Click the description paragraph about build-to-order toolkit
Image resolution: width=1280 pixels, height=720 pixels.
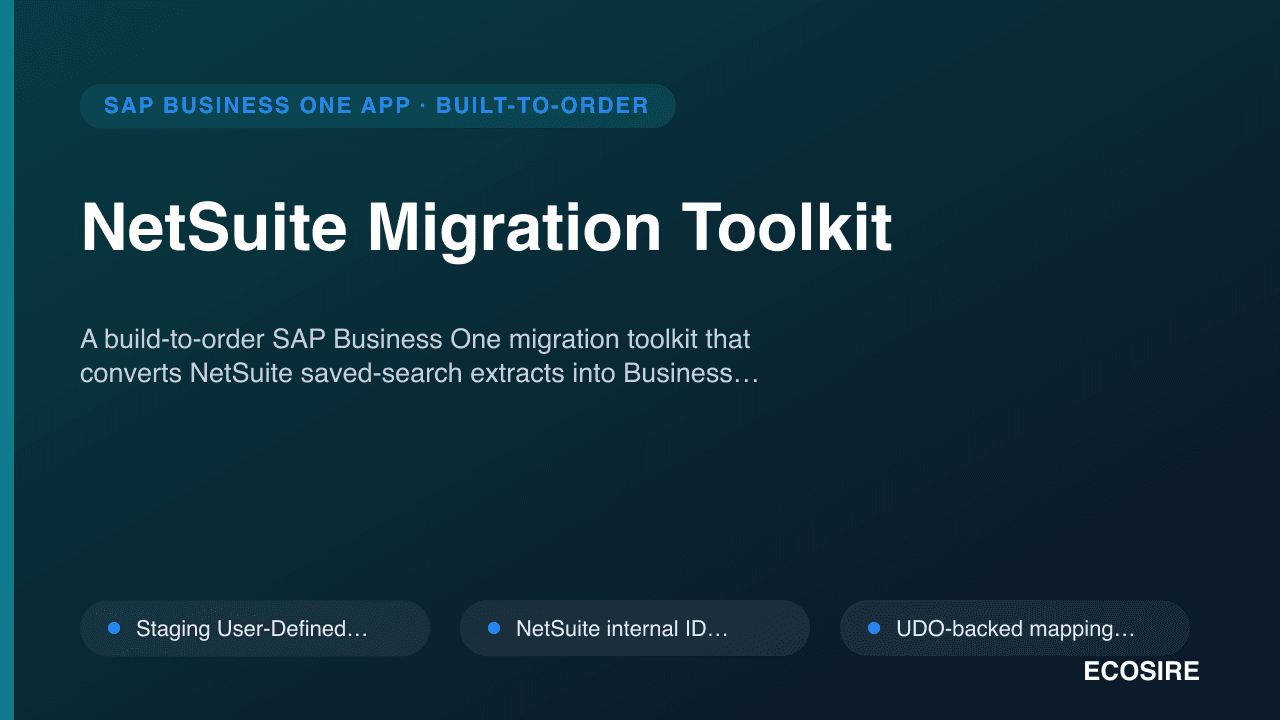[419, 357]
